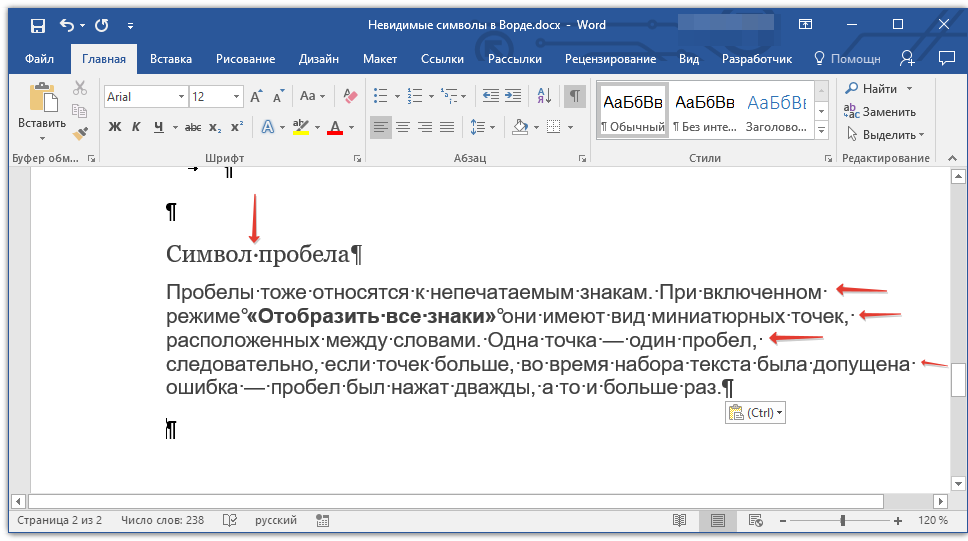968x541 pixels.
Task: Click the zoom slider in status bar
Action: [842, 521]
